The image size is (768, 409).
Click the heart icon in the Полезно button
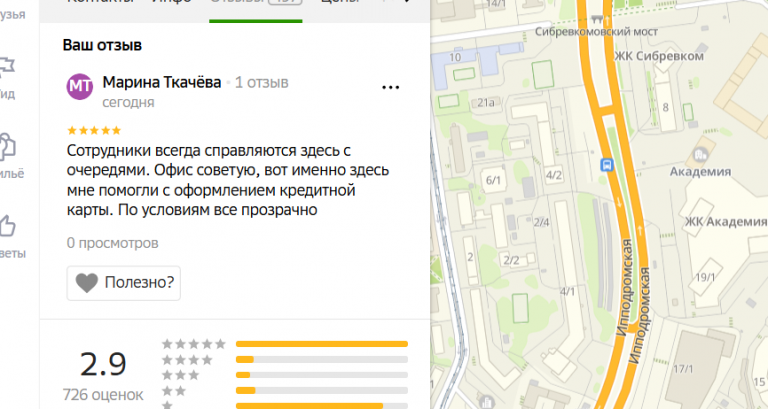coord(87,283)
